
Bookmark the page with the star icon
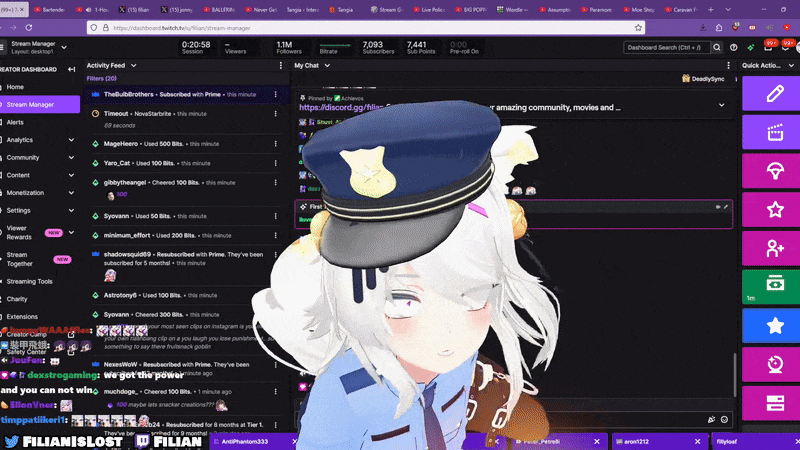click(x=638, y=28)
